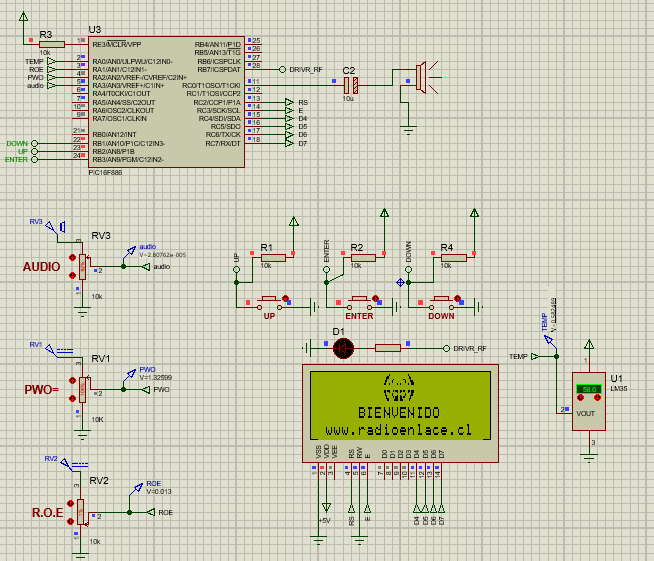Select the UP terminal at pin 23

point(35,151)
